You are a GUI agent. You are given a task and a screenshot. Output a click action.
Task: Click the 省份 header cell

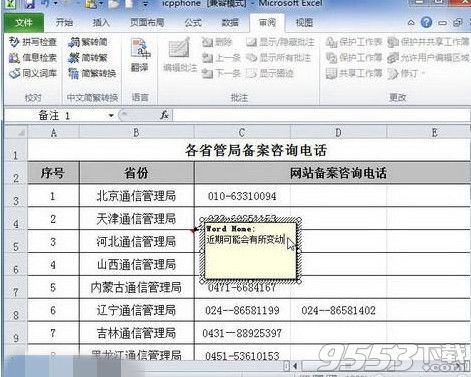[137, 173]
